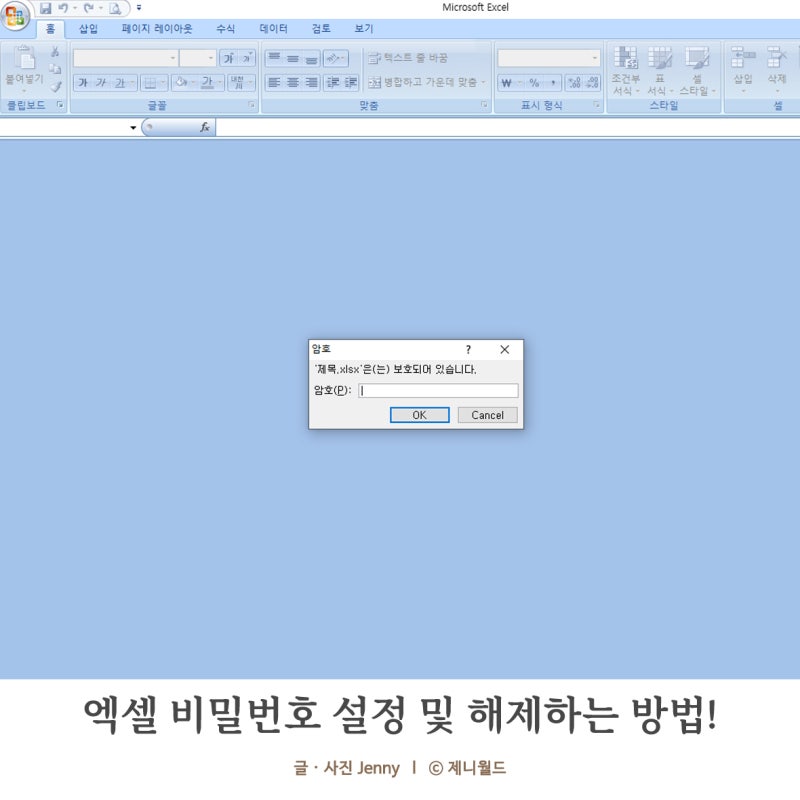Click the Top Align icon

pos(274,58)
